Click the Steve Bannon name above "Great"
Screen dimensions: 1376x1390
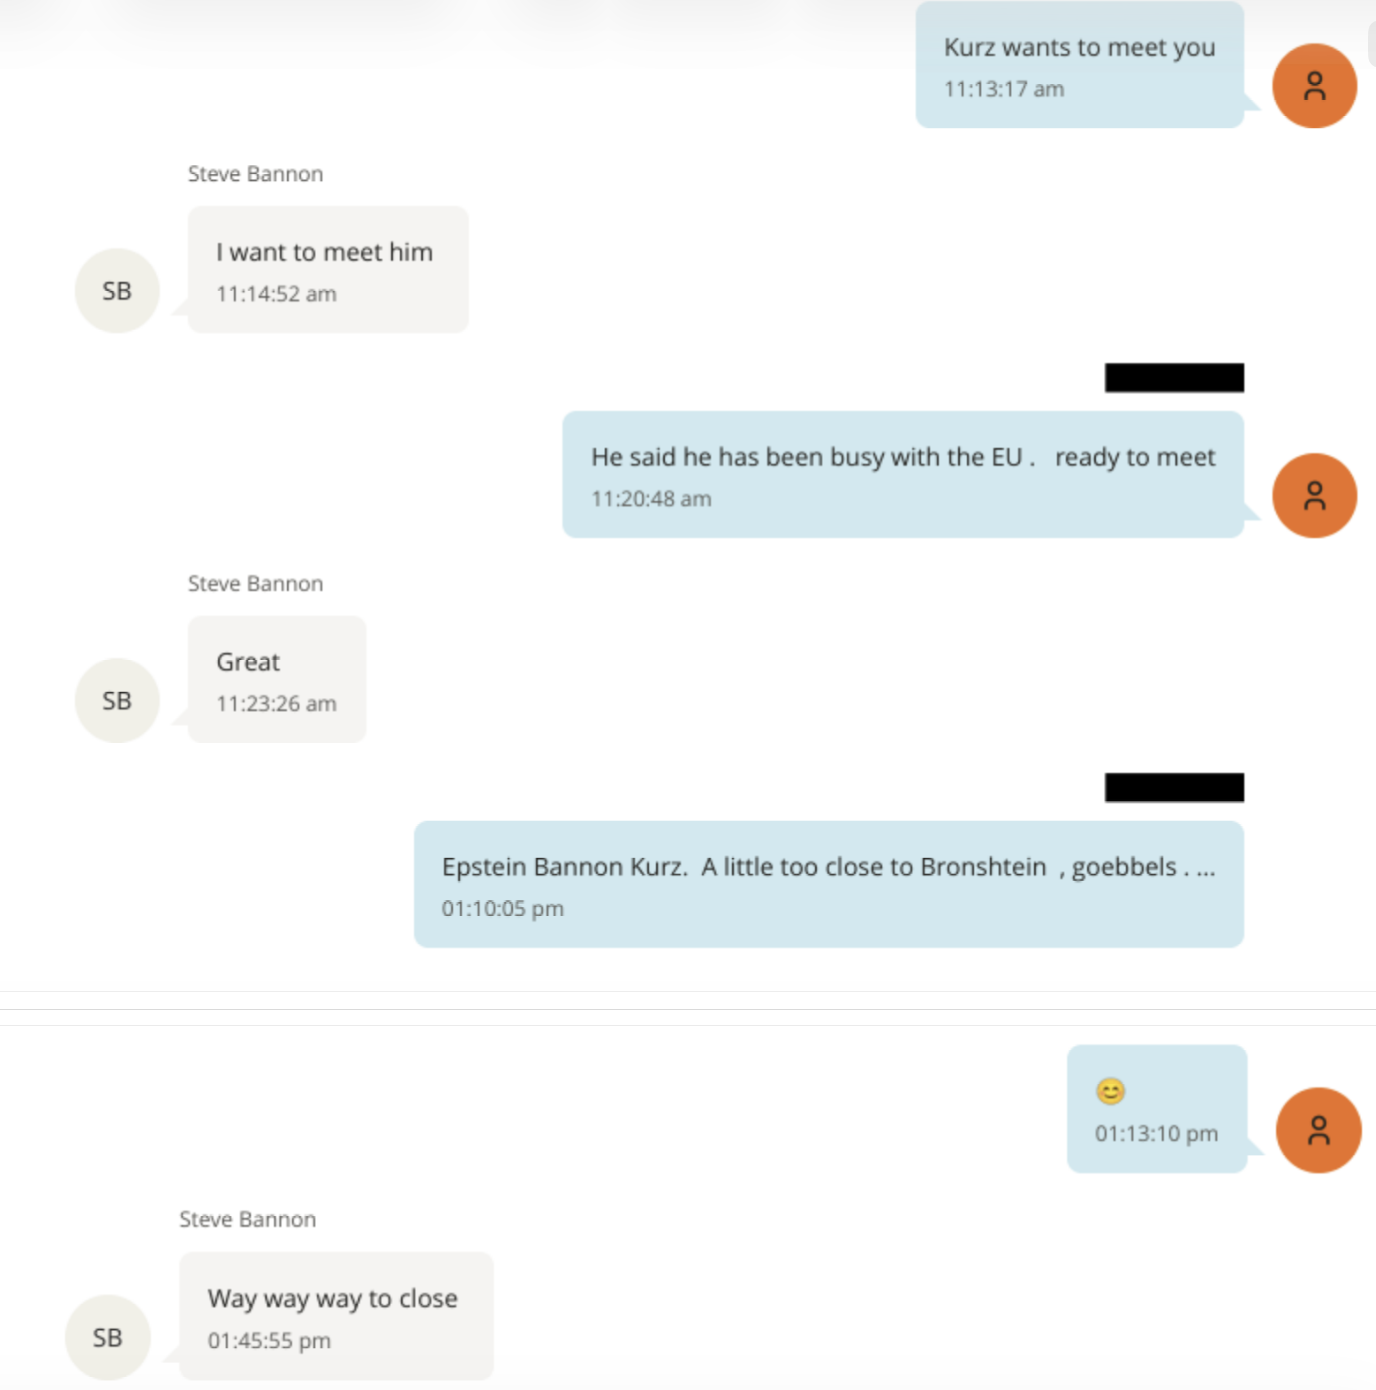point(256,584)
